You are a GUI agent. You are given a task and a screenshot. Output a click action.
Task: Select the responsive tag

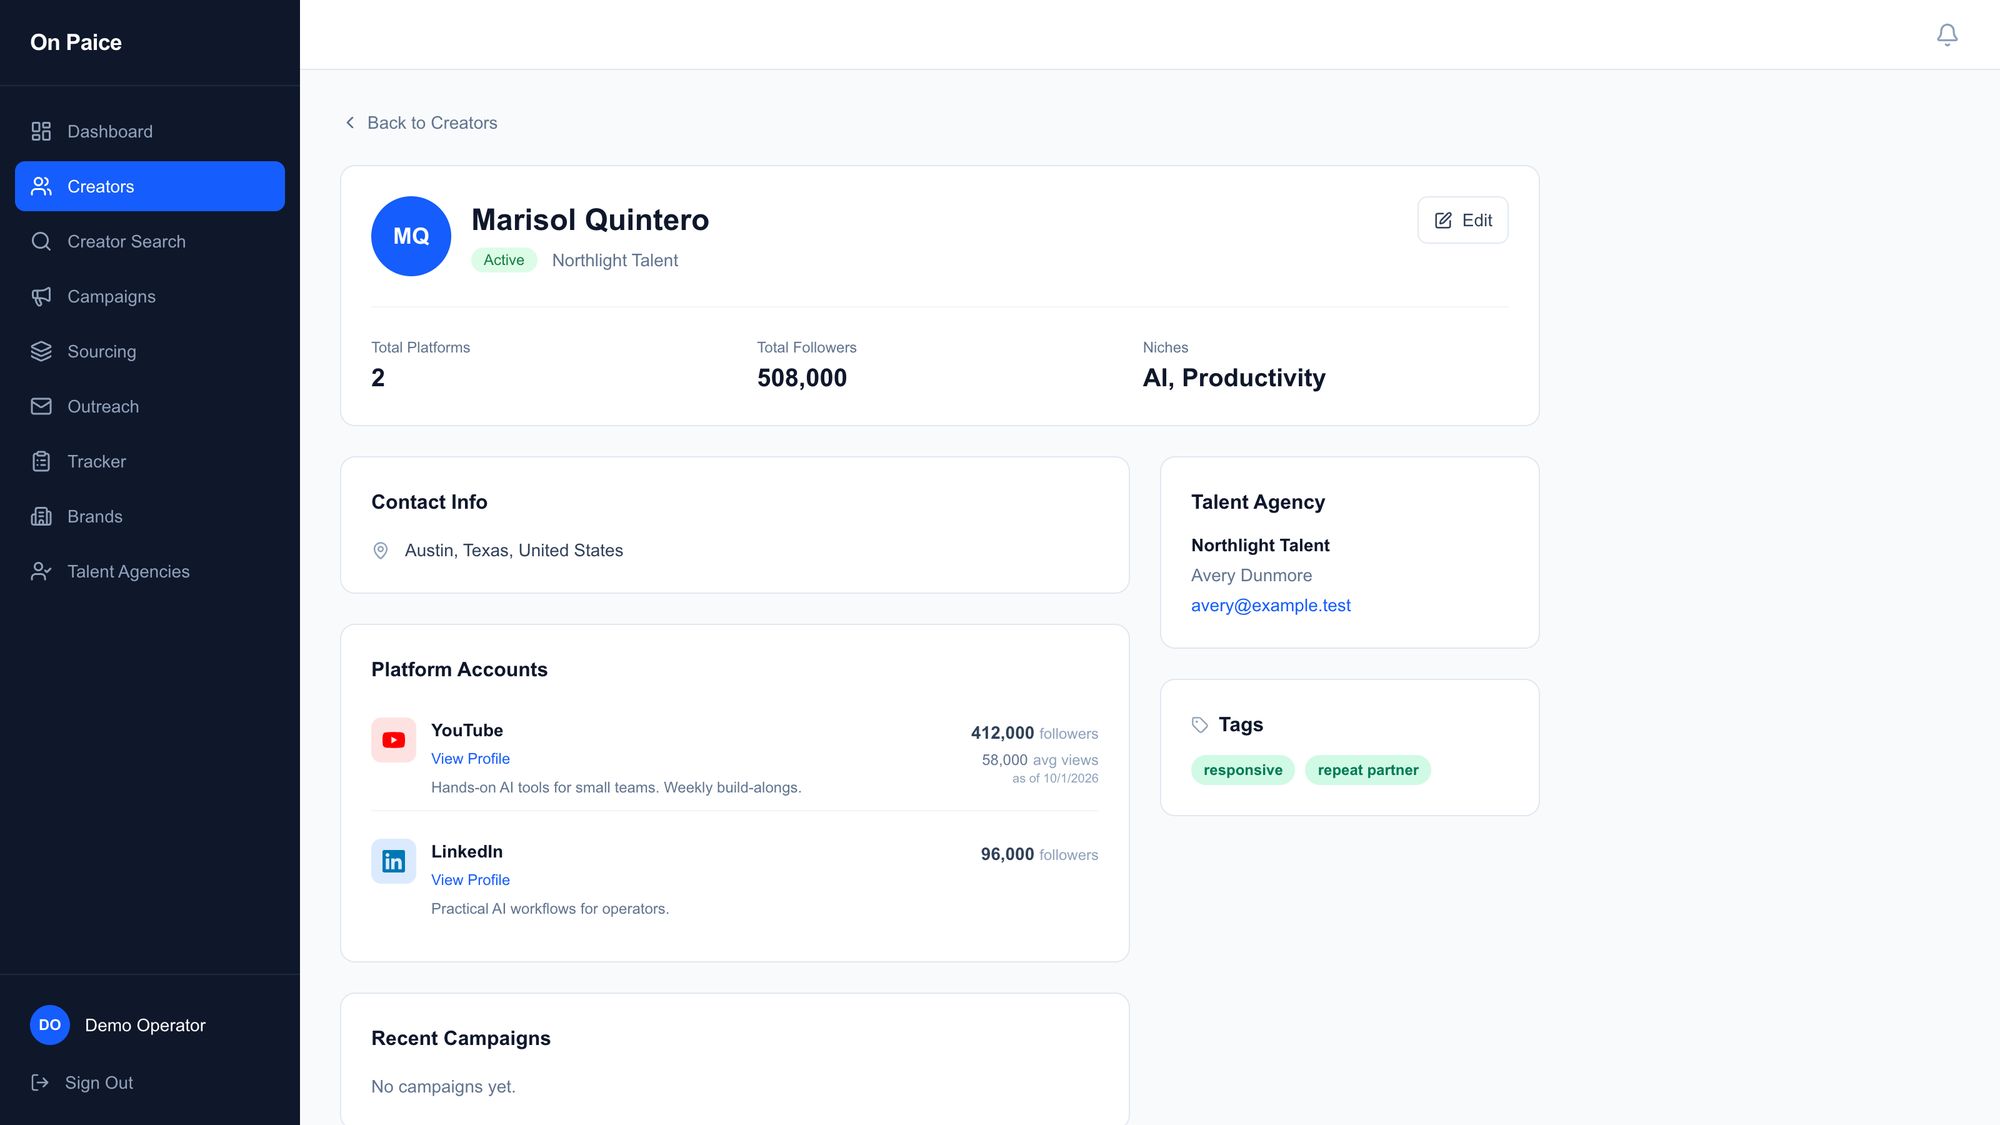[1243, 770]
